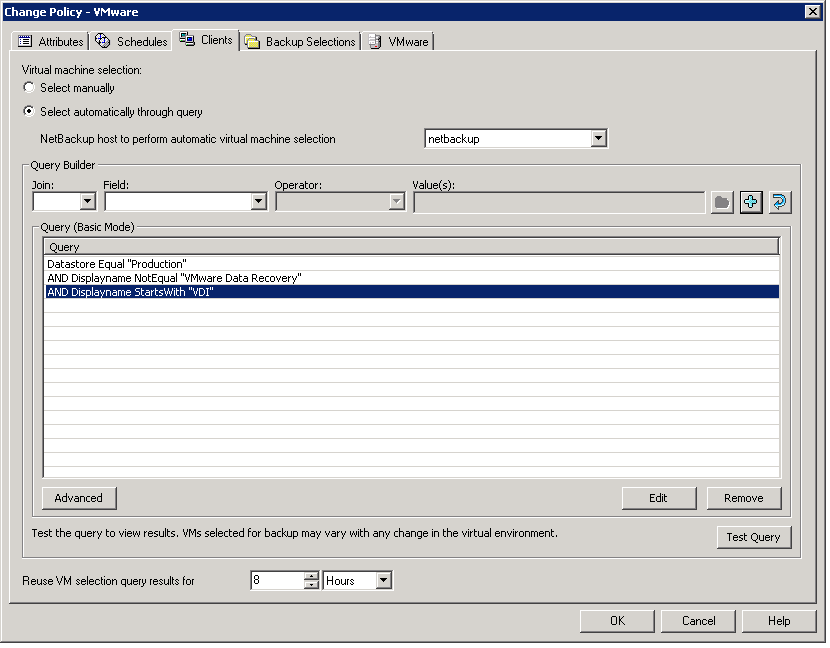This screenshot has height=648, width=830.
Task: Select the 'Select manually' radio button
Action: [x=28, y=88]
